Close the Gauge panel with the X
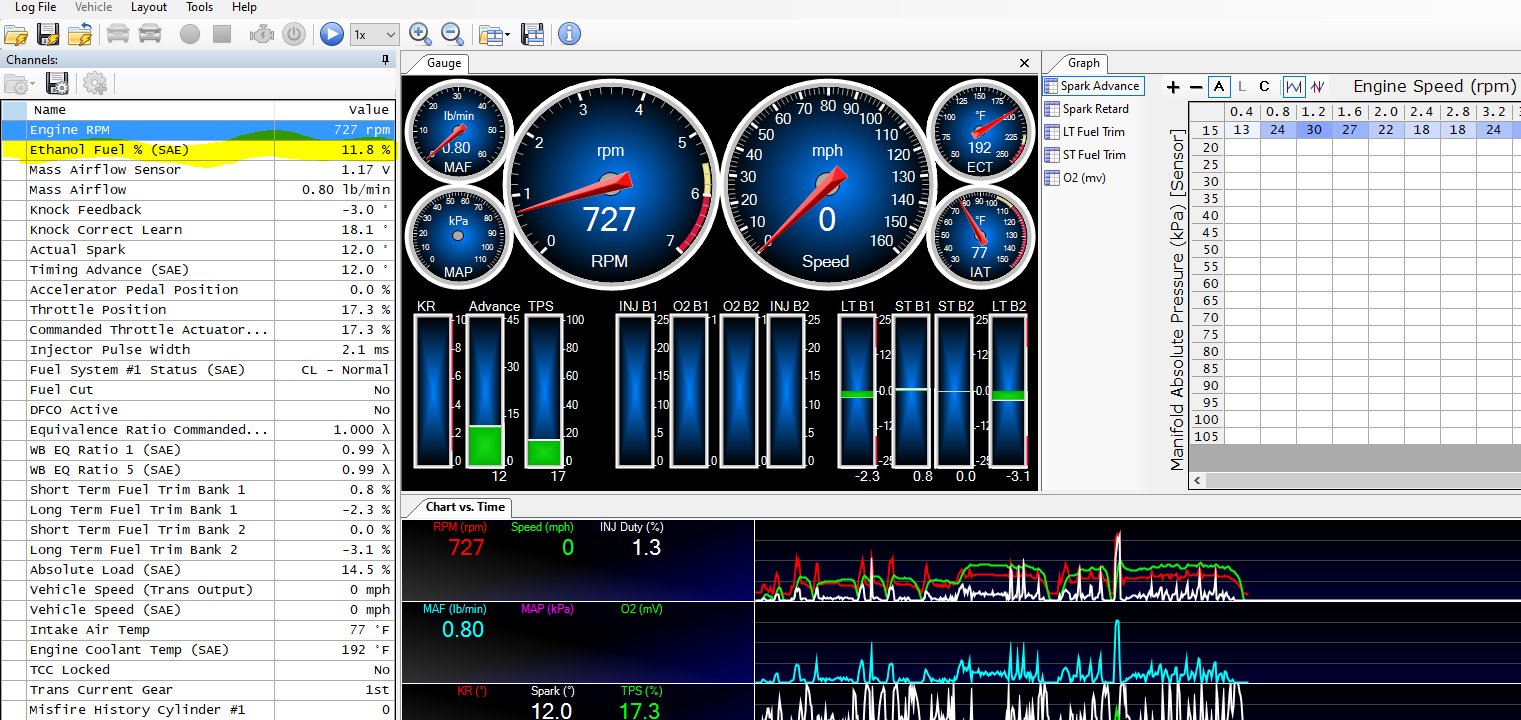This screenshot has width=1521, height=720. (x=1024, y=62)
